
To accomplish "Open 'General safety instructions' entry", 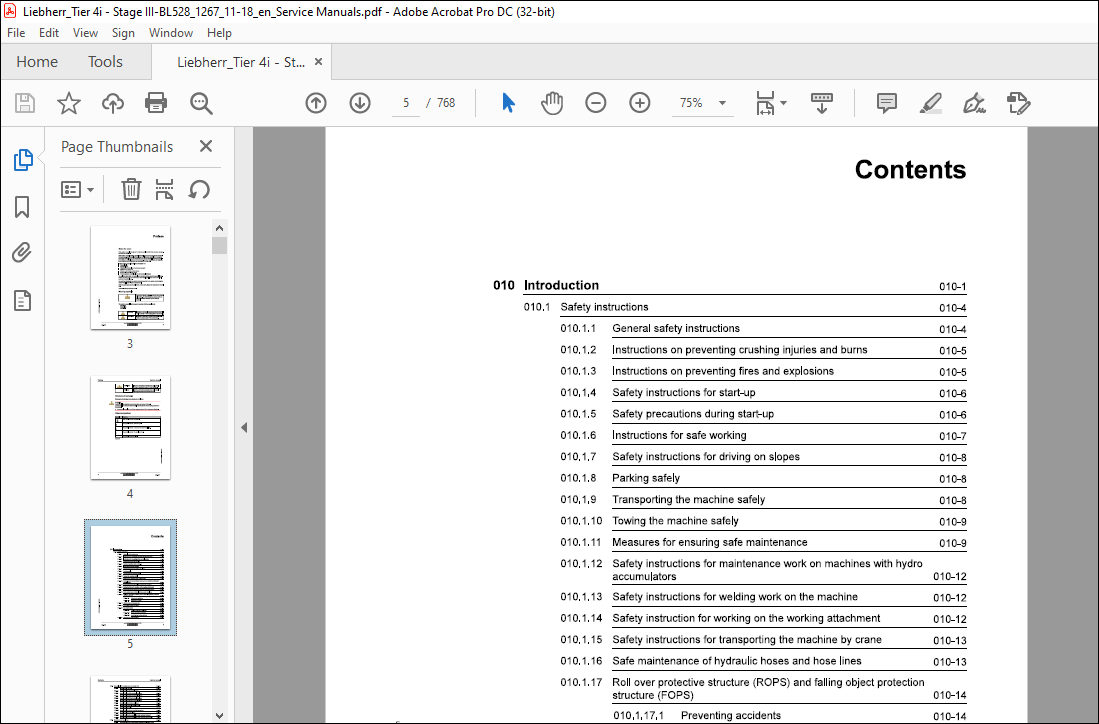I will [763, 329].
